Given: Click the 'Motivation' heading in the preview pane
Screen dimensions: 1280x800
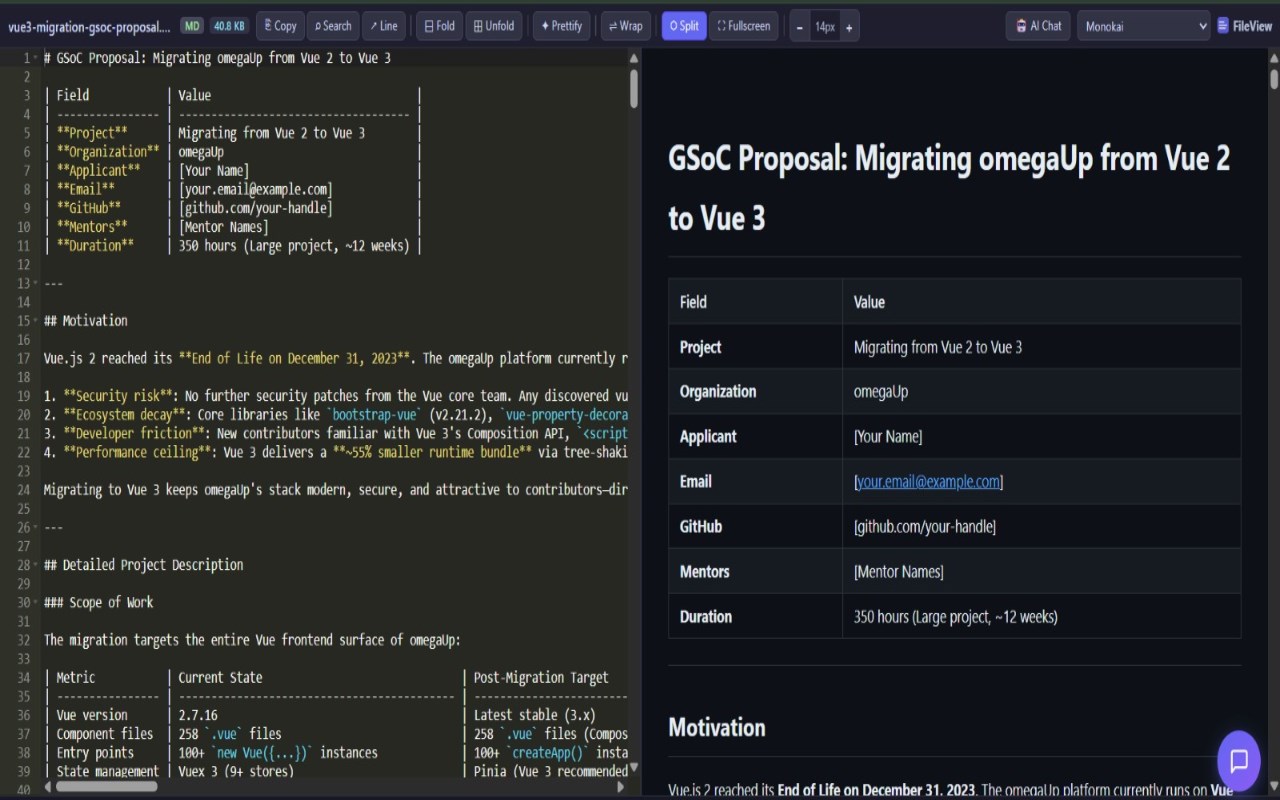Looking at the screenshot, I should 717,727.
